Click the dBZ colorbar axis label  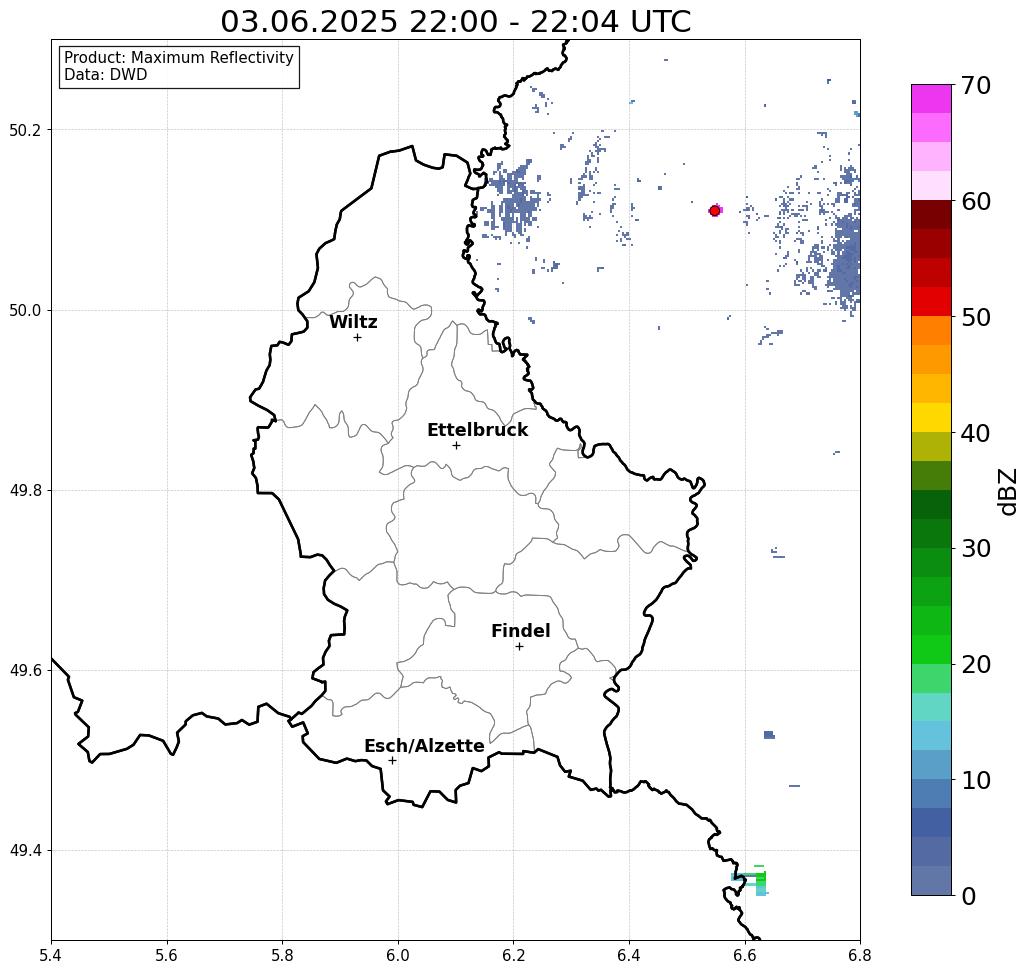click(1007, 491)
